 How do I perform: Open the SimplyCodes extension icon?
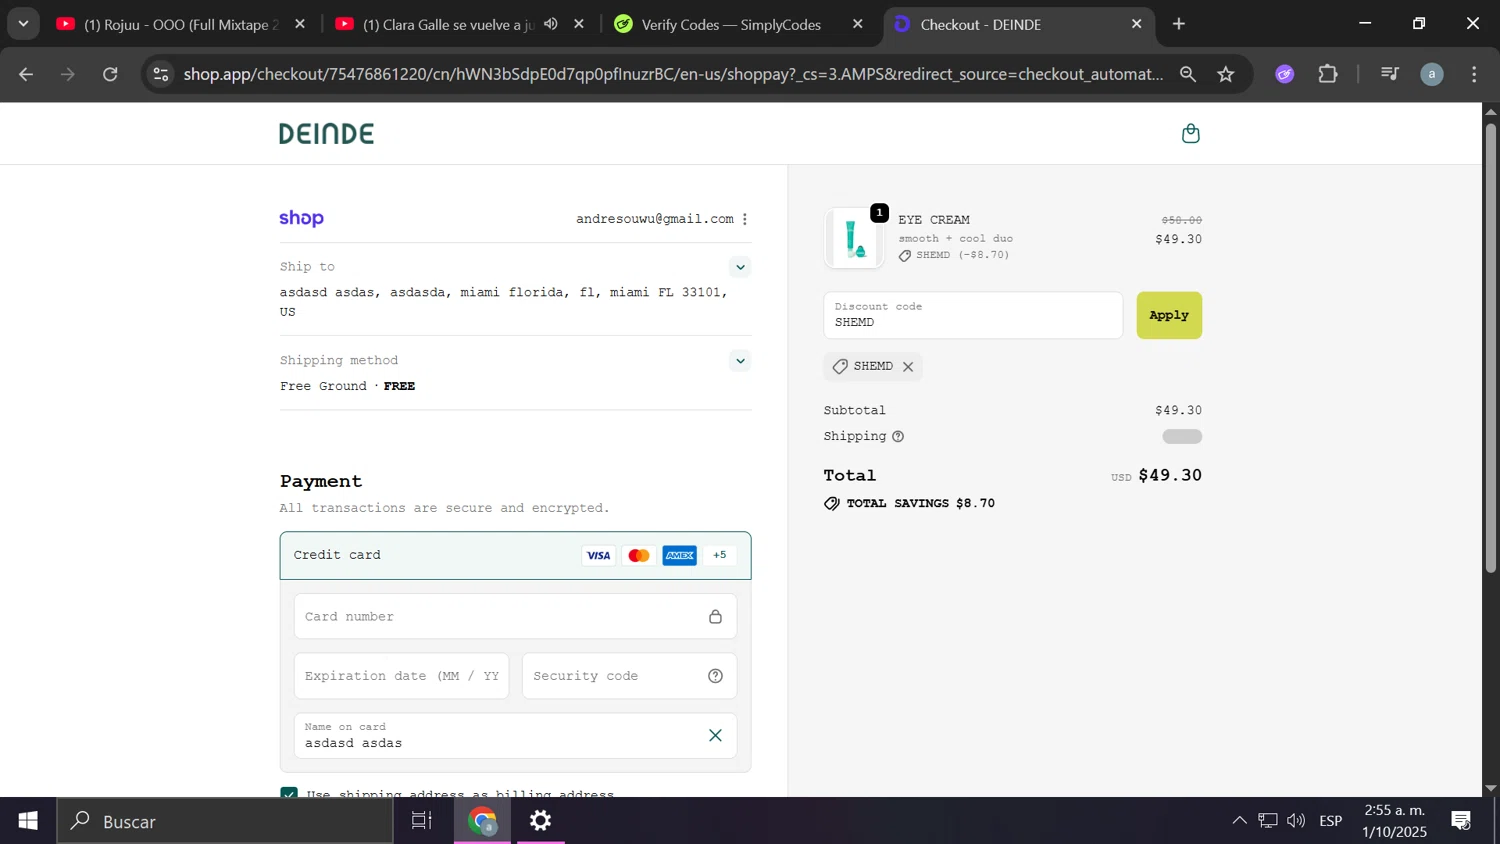coord(1285,74)
